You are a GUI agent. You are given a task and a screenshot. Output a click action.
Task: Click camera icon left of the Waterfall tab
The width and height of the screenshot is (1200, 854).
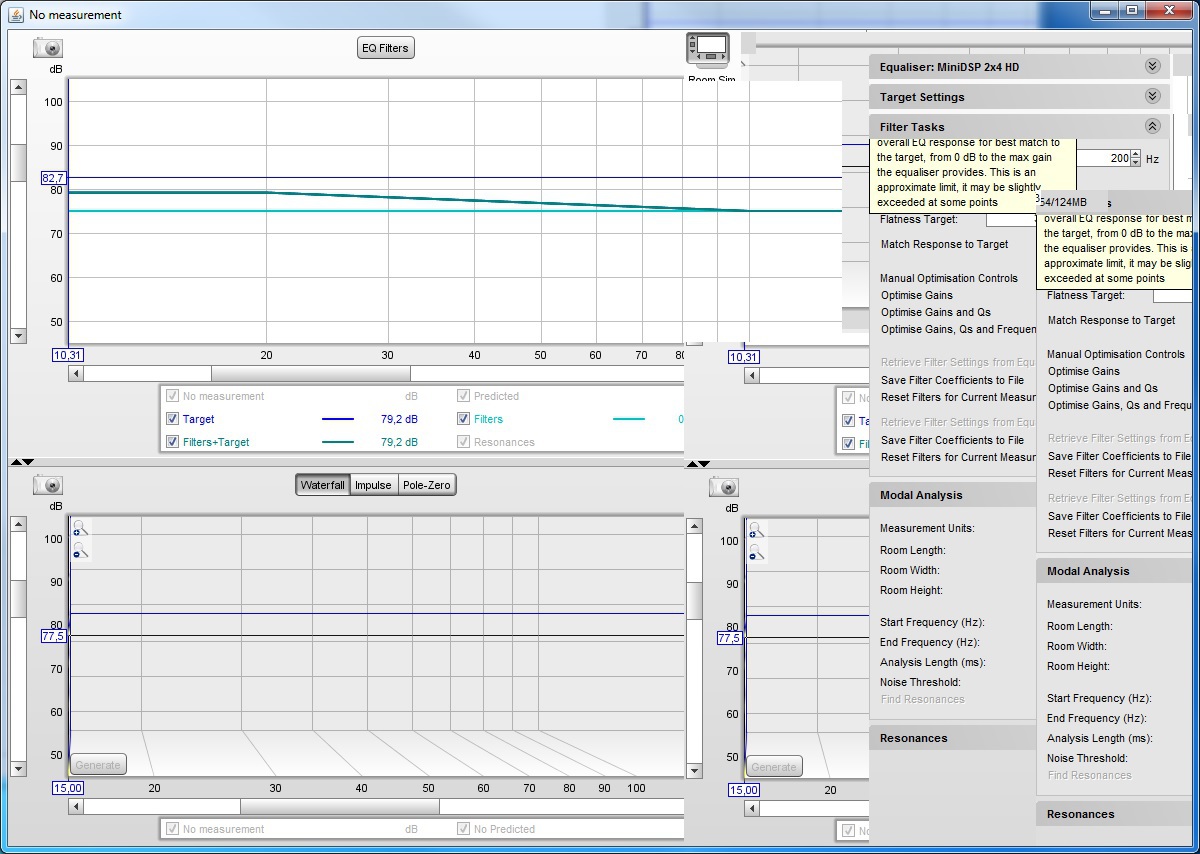pos(47,485)
